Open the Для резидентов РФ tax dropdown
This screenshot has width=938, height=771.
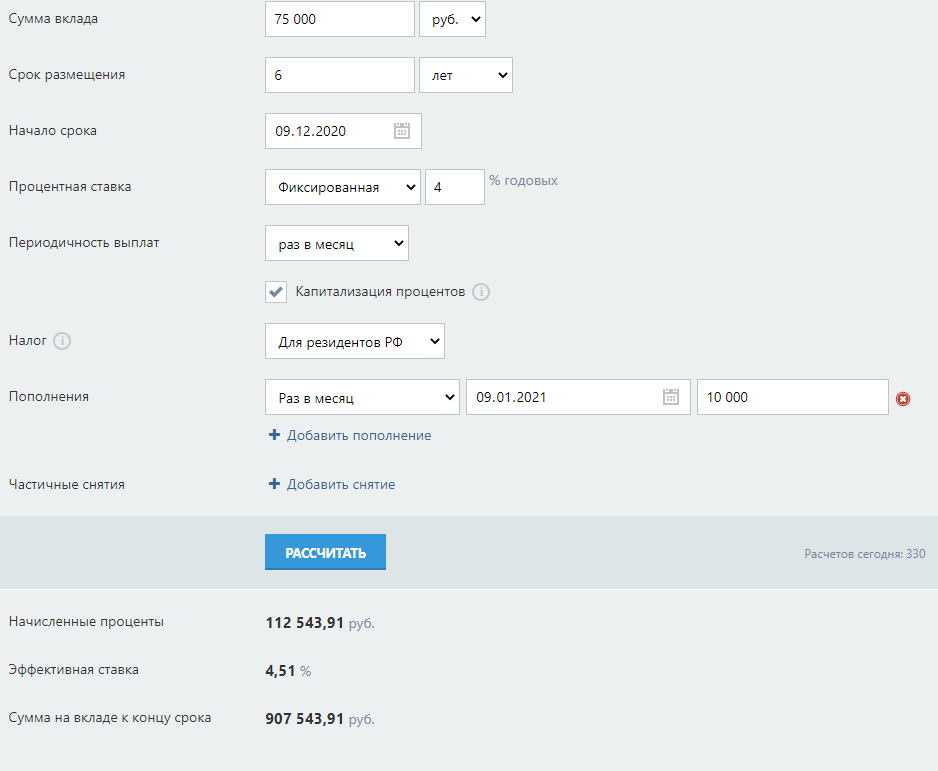354,341
